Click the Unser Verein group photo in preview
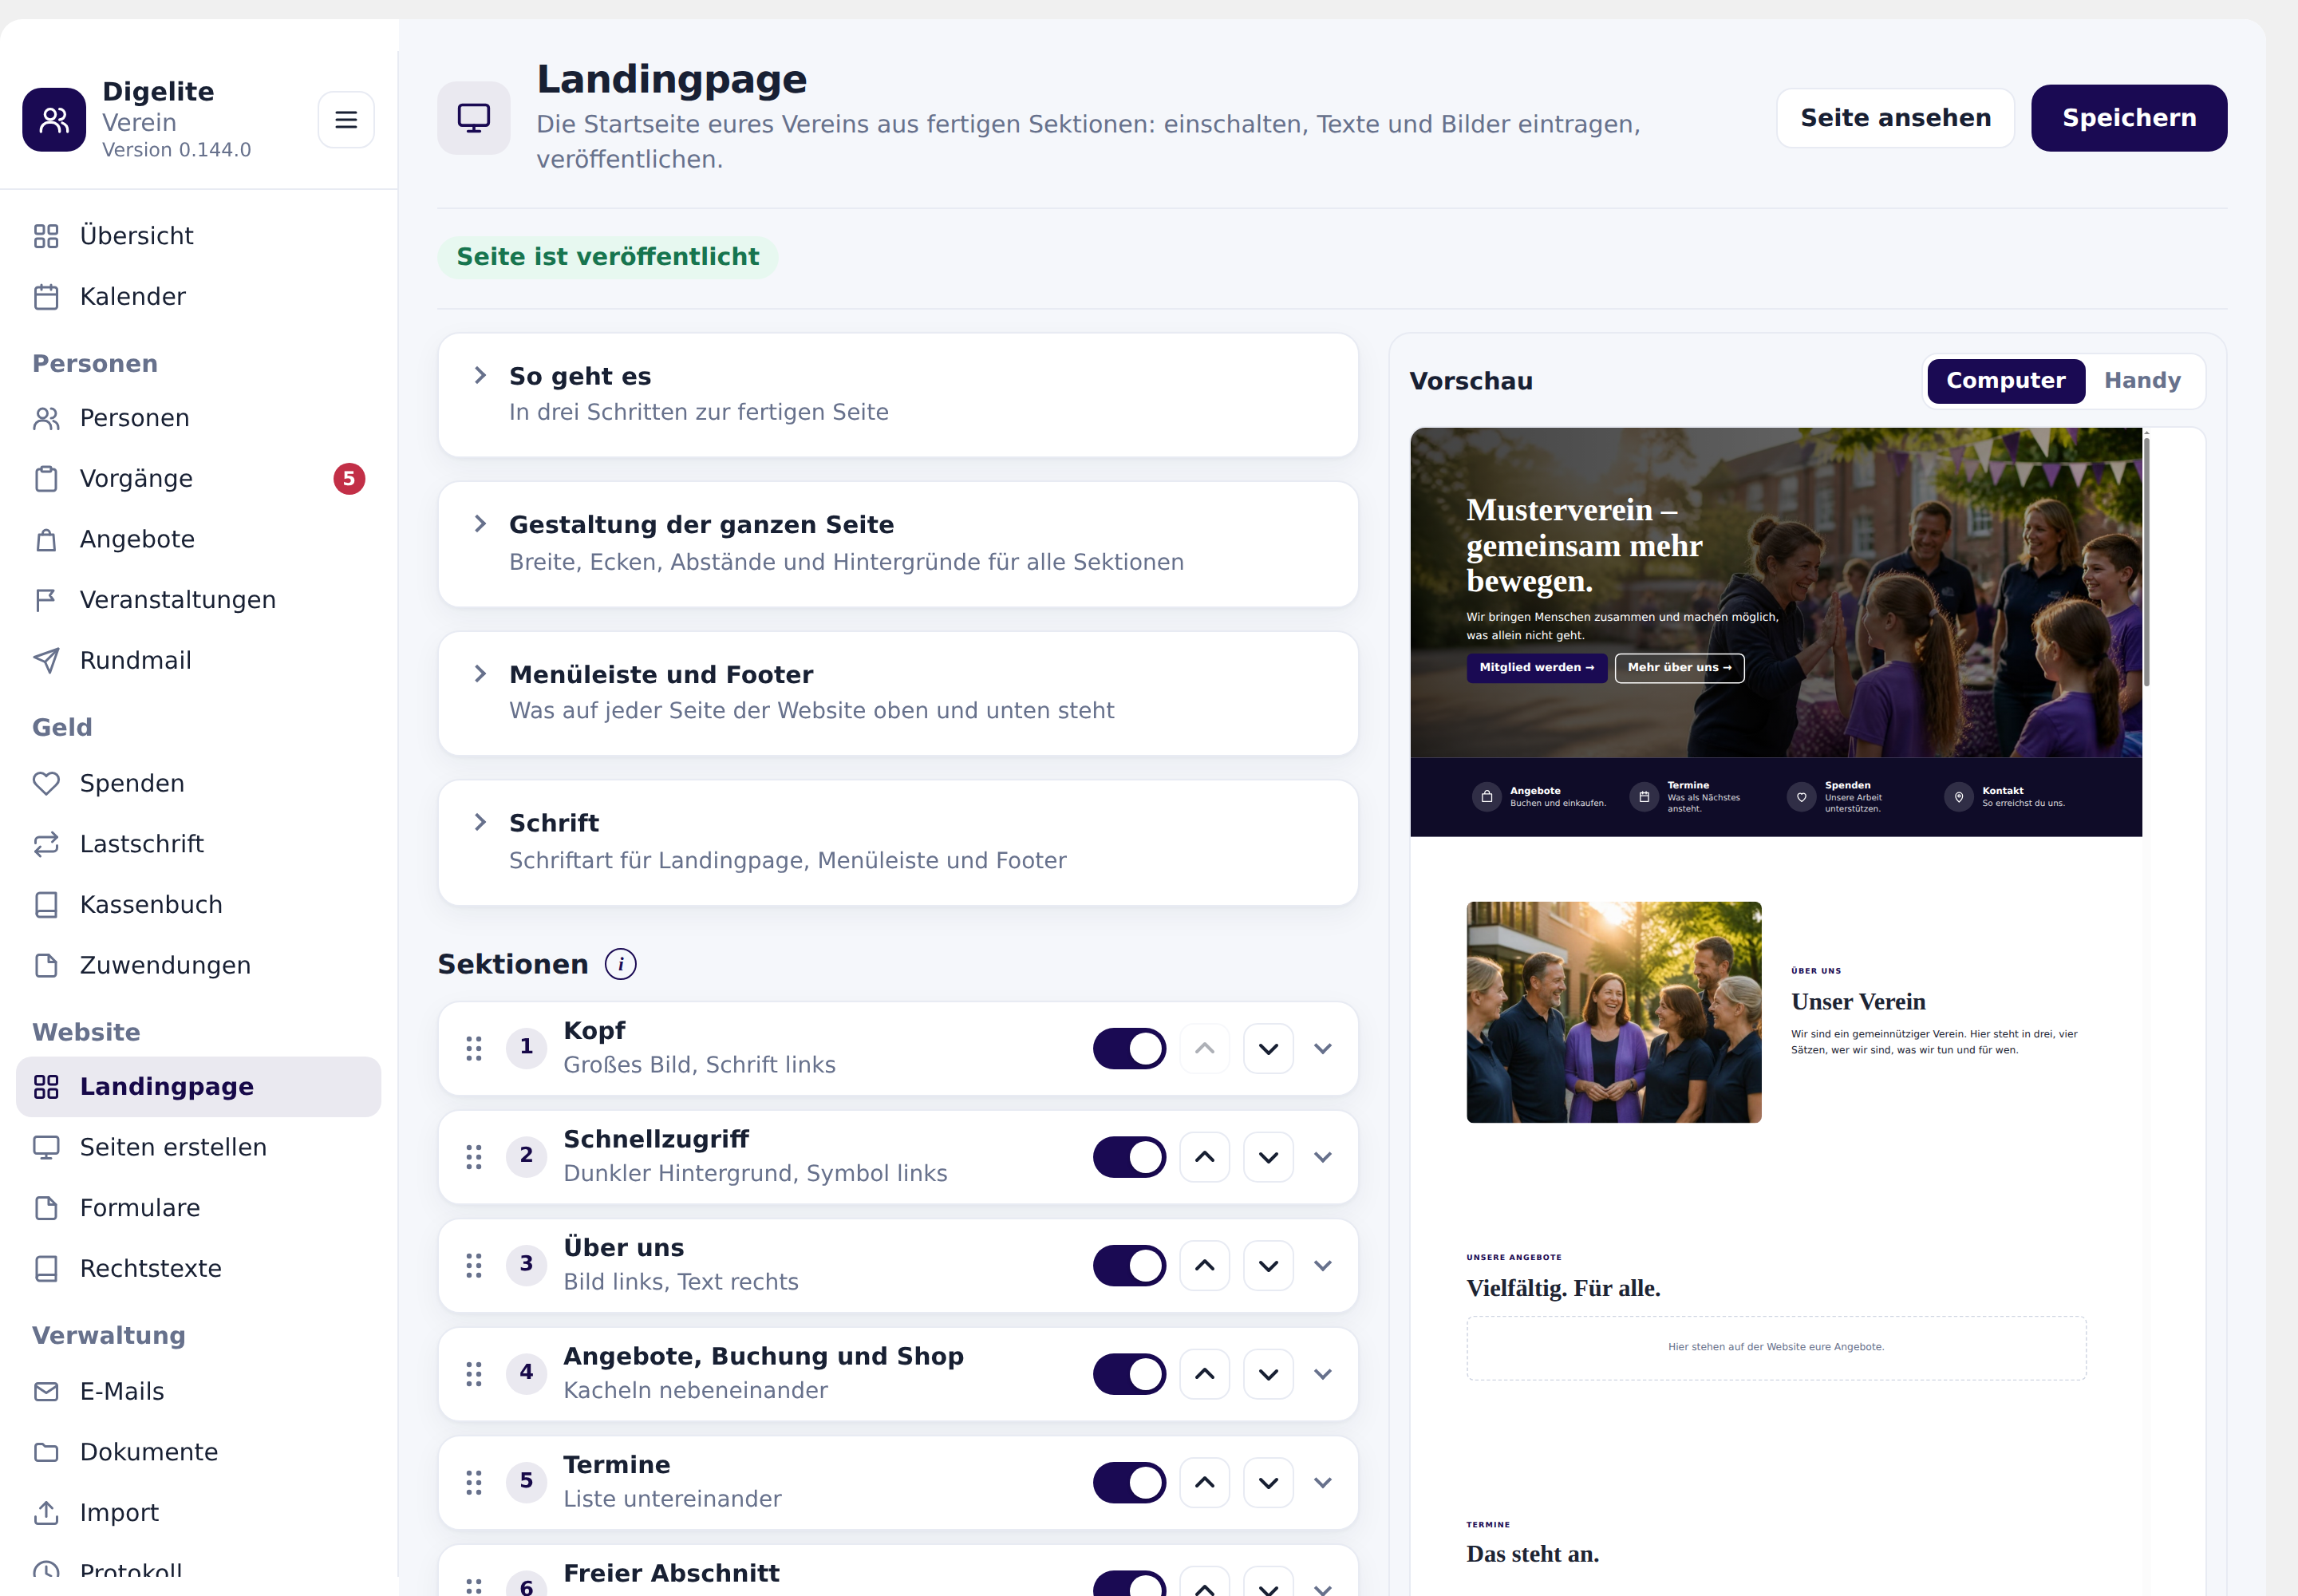 coord(1613,1012)
